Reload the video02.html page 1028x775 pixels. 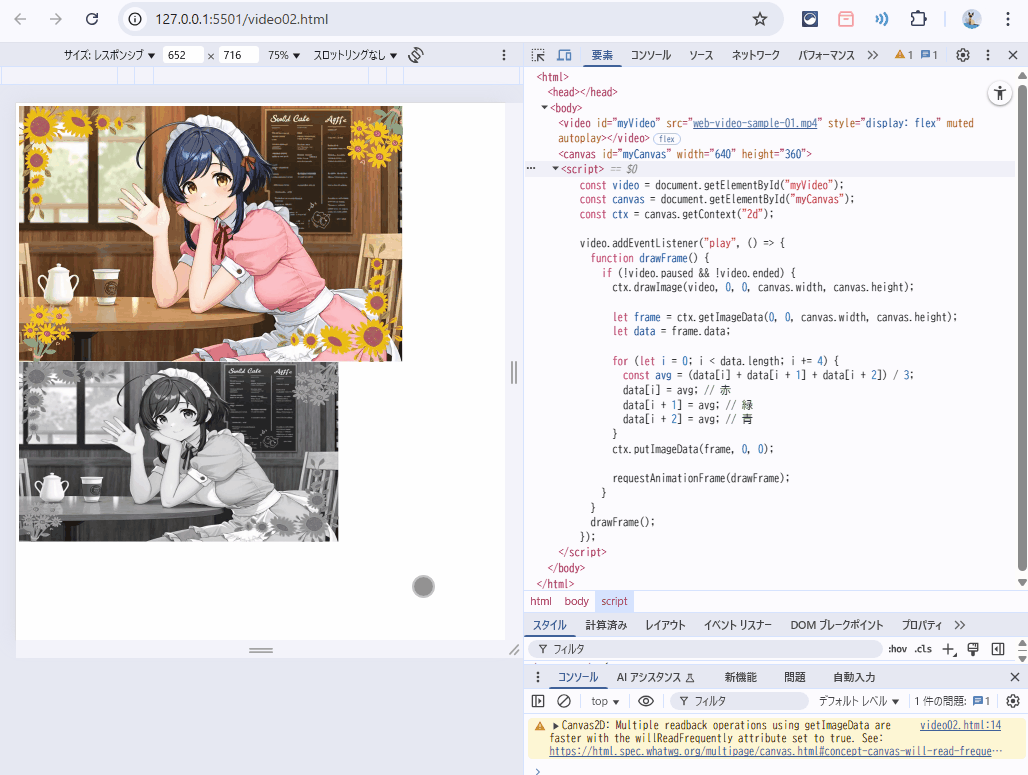point(92,19)
